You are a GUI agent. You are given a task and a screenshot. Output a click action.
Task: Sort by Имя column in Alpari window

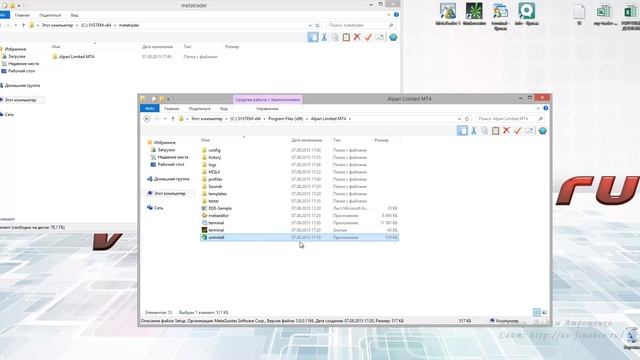pyautogui.click(x=205, y=140)
